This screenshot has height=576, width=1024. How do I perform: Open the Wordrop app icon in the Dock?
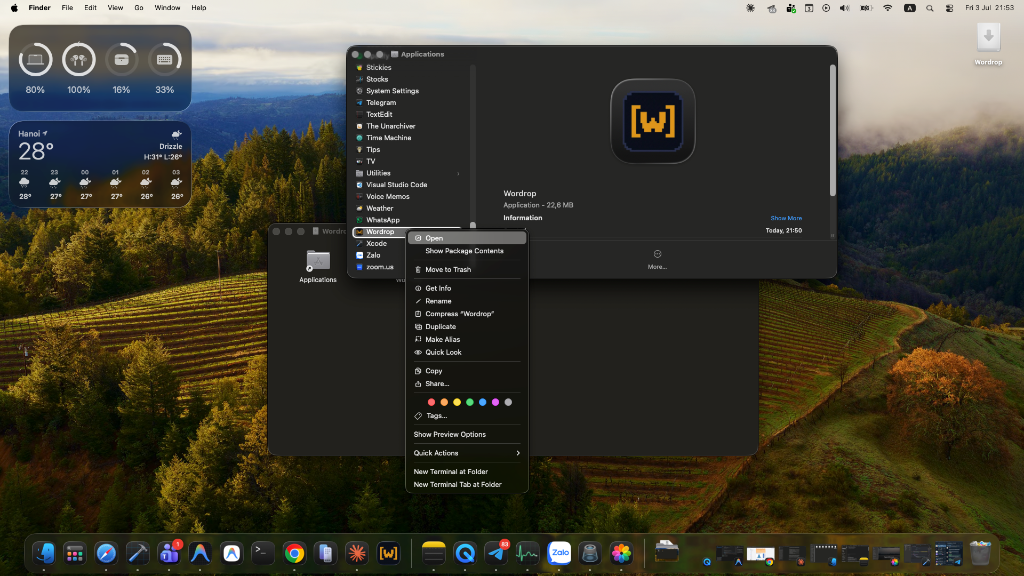point(389,553)
